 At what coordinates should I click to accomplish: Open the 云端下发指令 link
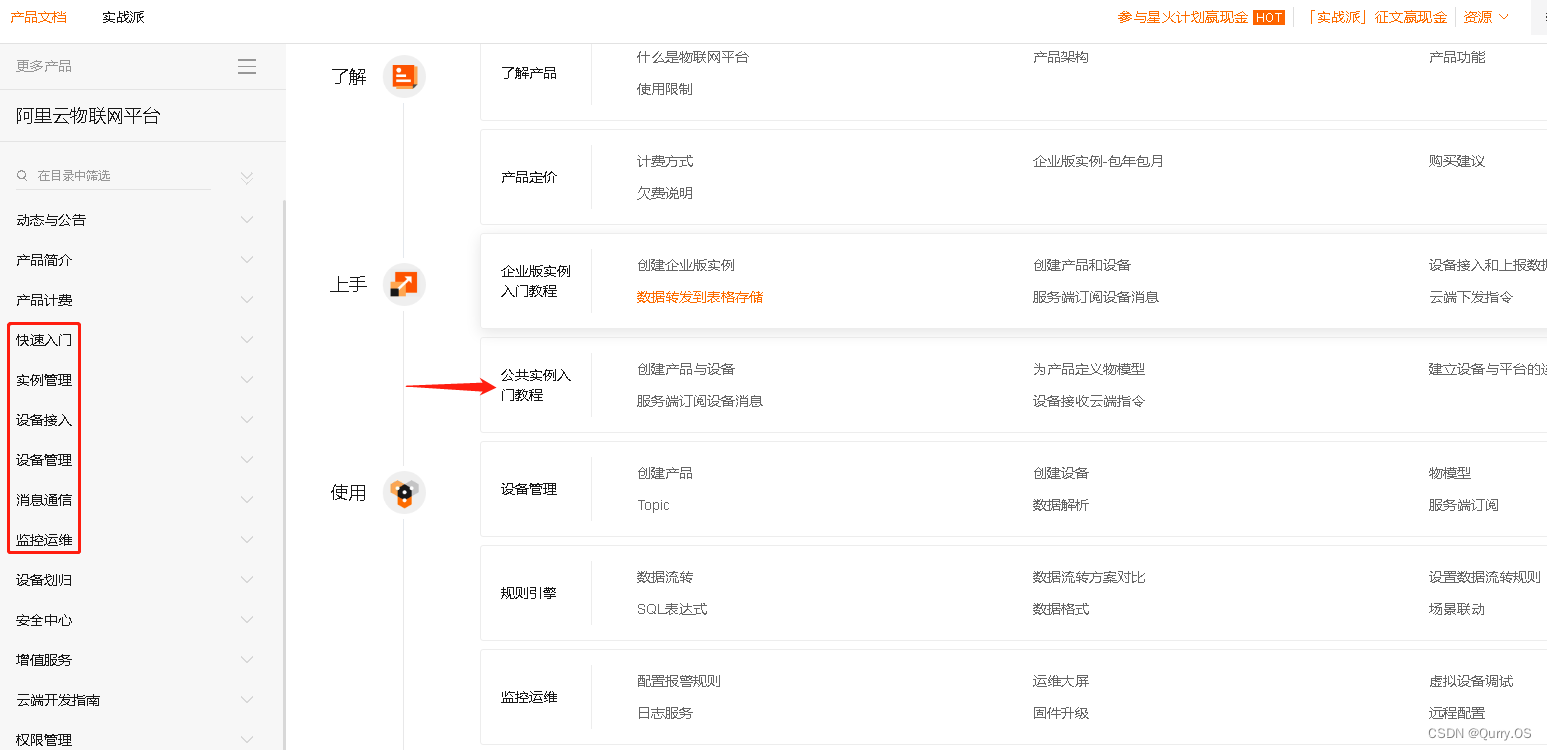point(1471,297)
